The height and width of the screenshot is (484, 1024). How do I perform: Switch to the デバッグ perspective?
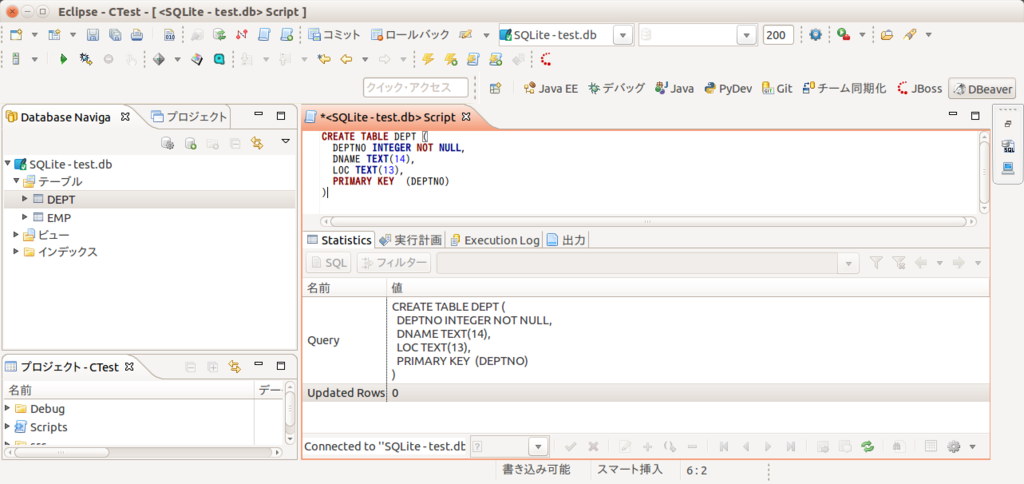[616, 88]
